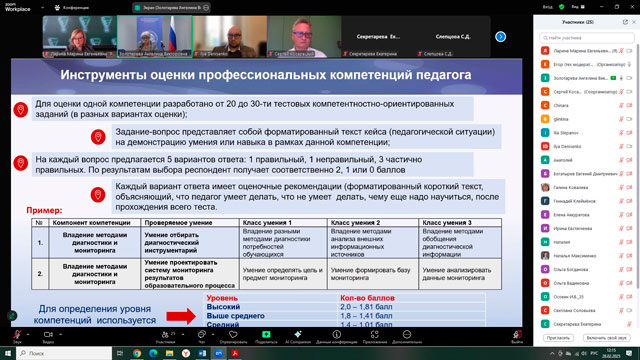This screenshot has width=640, height=360.
Task: Open Google Chrome from taskbar
Action: 137,353
